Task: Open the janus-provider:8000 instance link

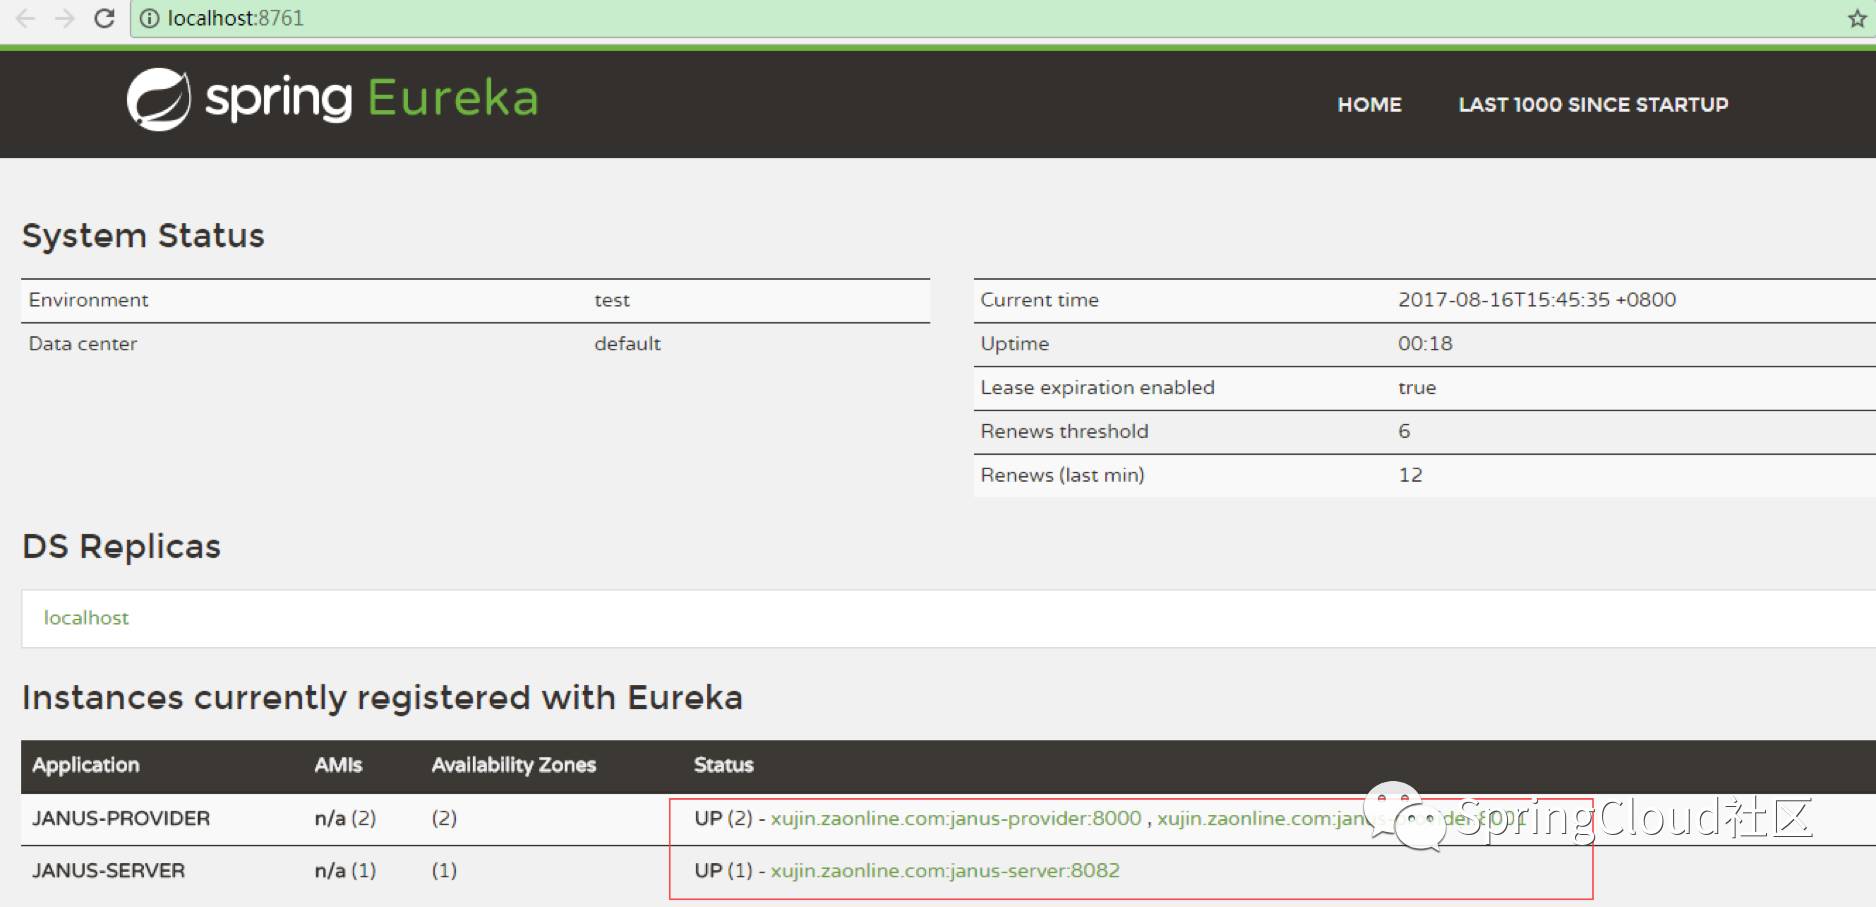Action: (955, 818)
